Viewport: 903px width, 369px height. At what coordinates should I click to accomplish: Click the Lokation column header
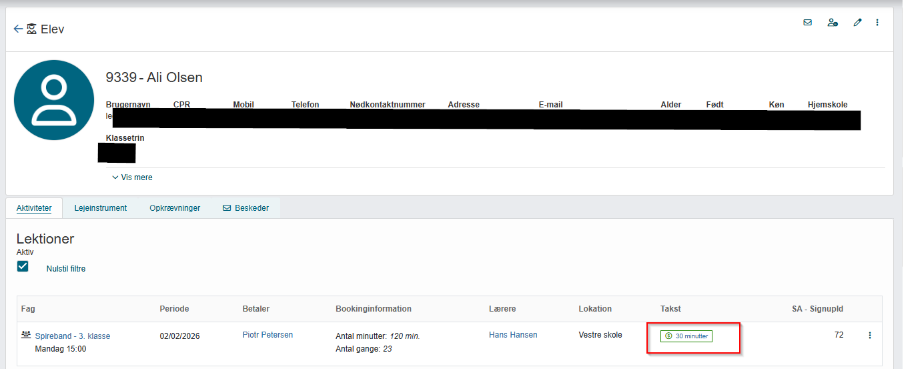(x=595, y=309)
